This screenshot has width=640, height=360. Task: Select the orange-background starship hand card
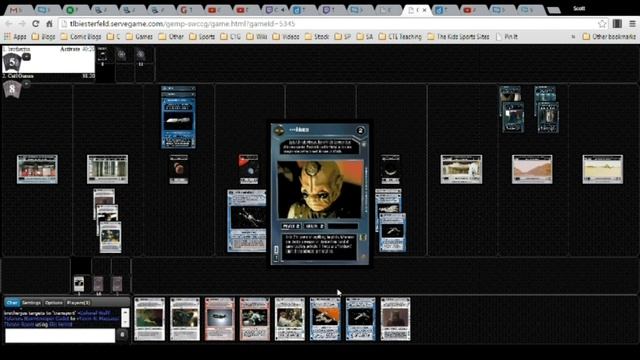pos(325,319)
